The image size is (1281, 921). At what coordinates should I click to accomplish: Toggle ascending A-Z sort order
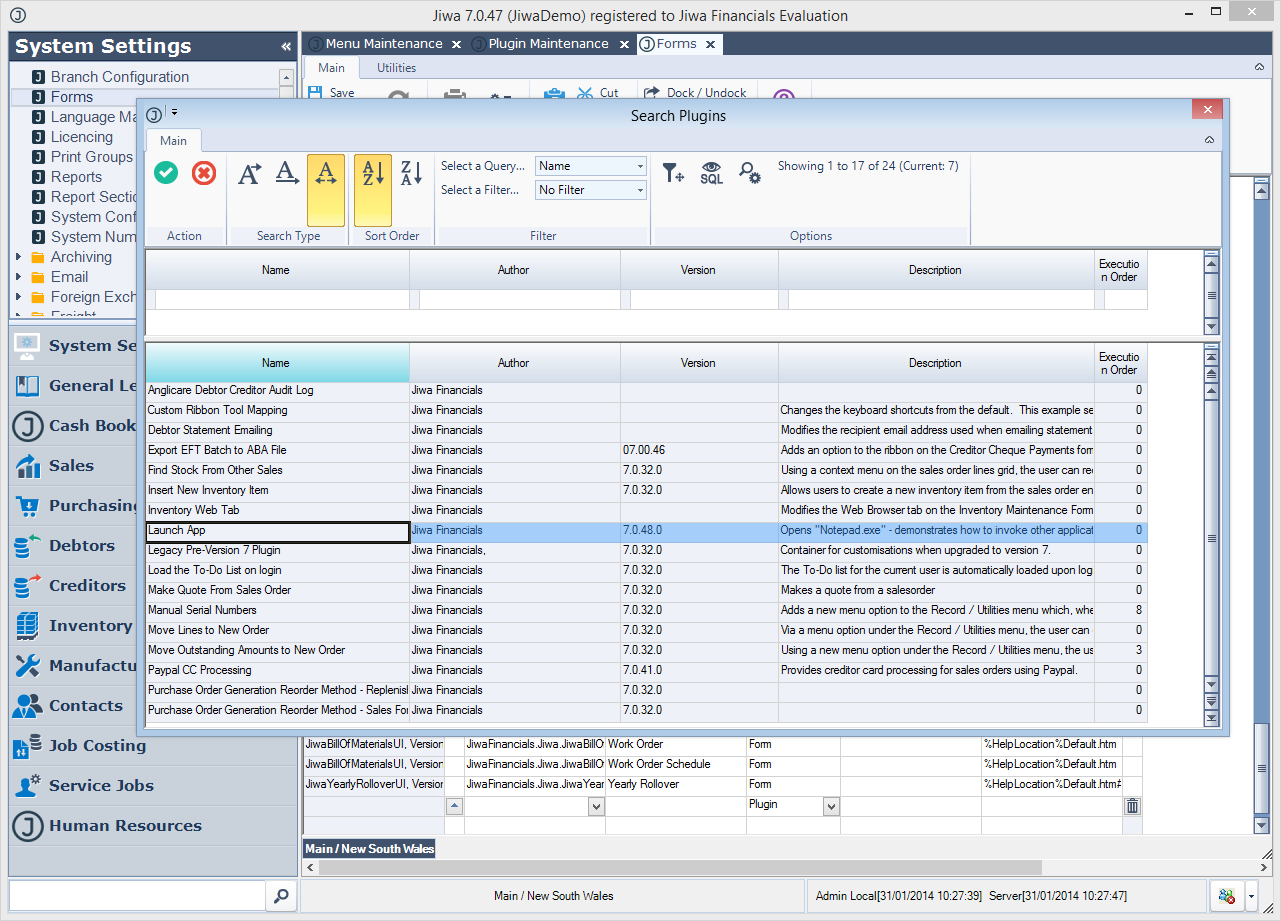(373, 174)
